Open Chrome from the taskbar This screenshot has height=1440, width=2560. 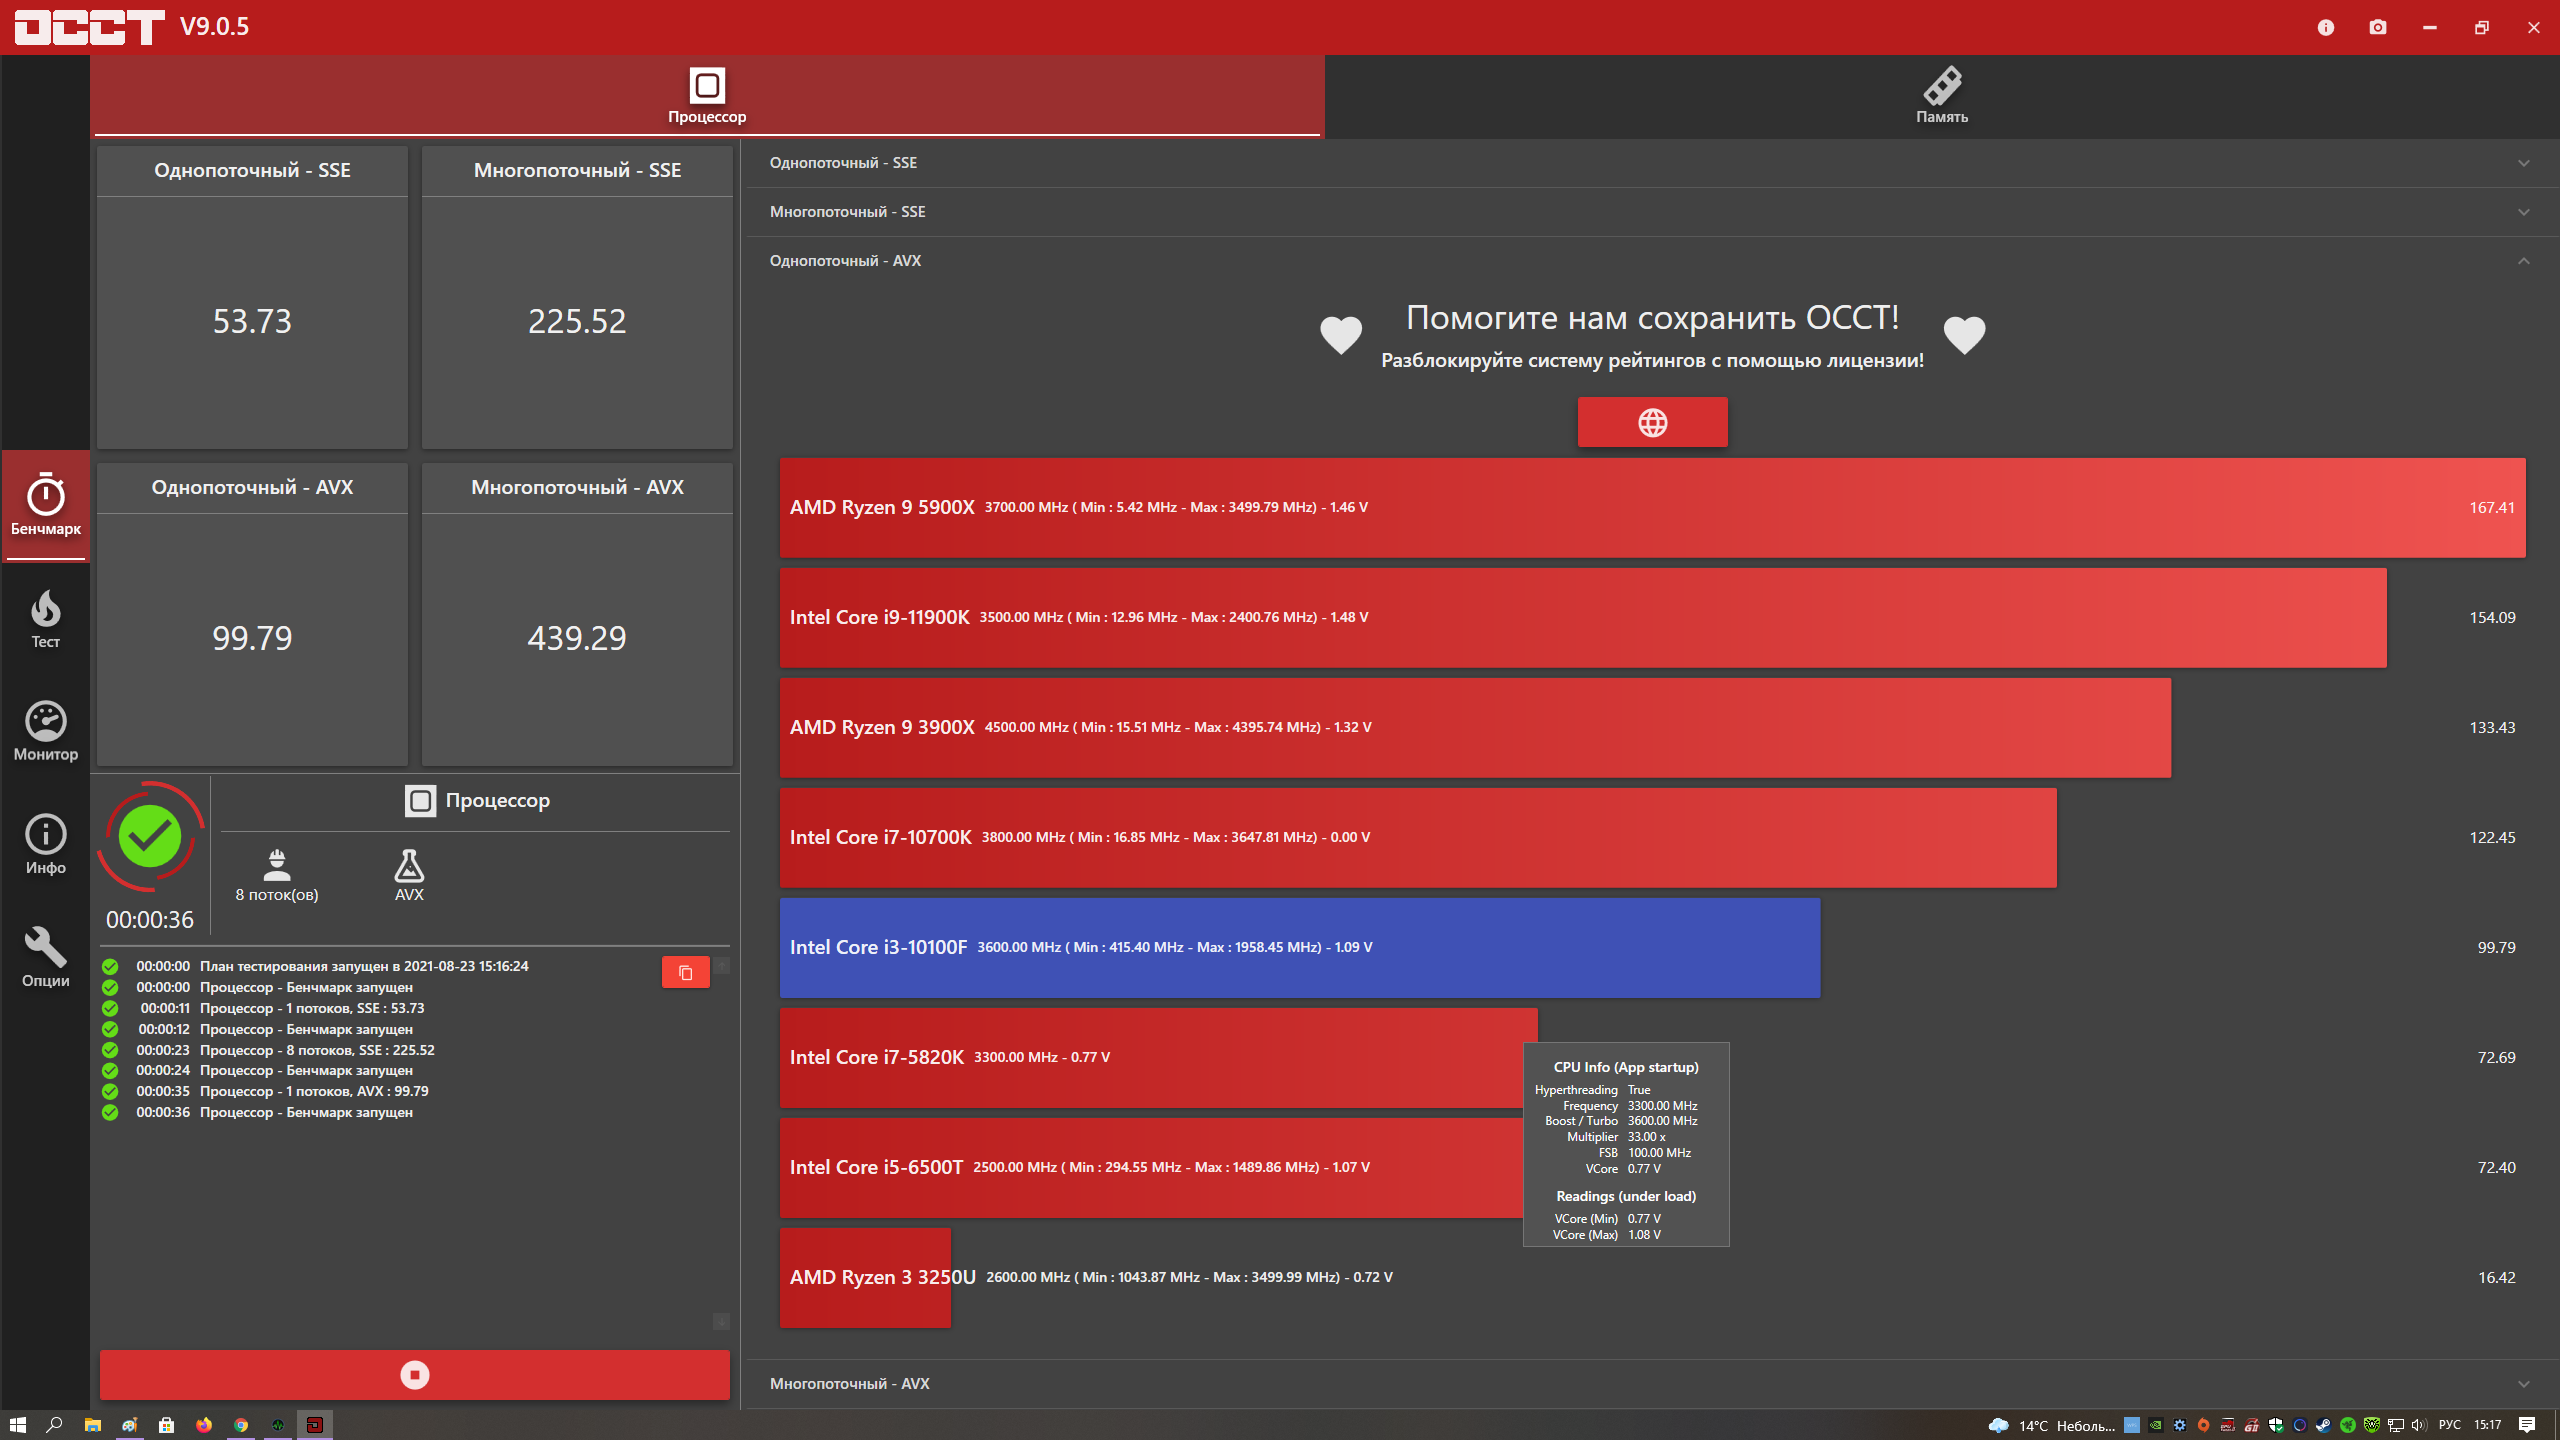pyautogui.click(x=240, y=1425)
